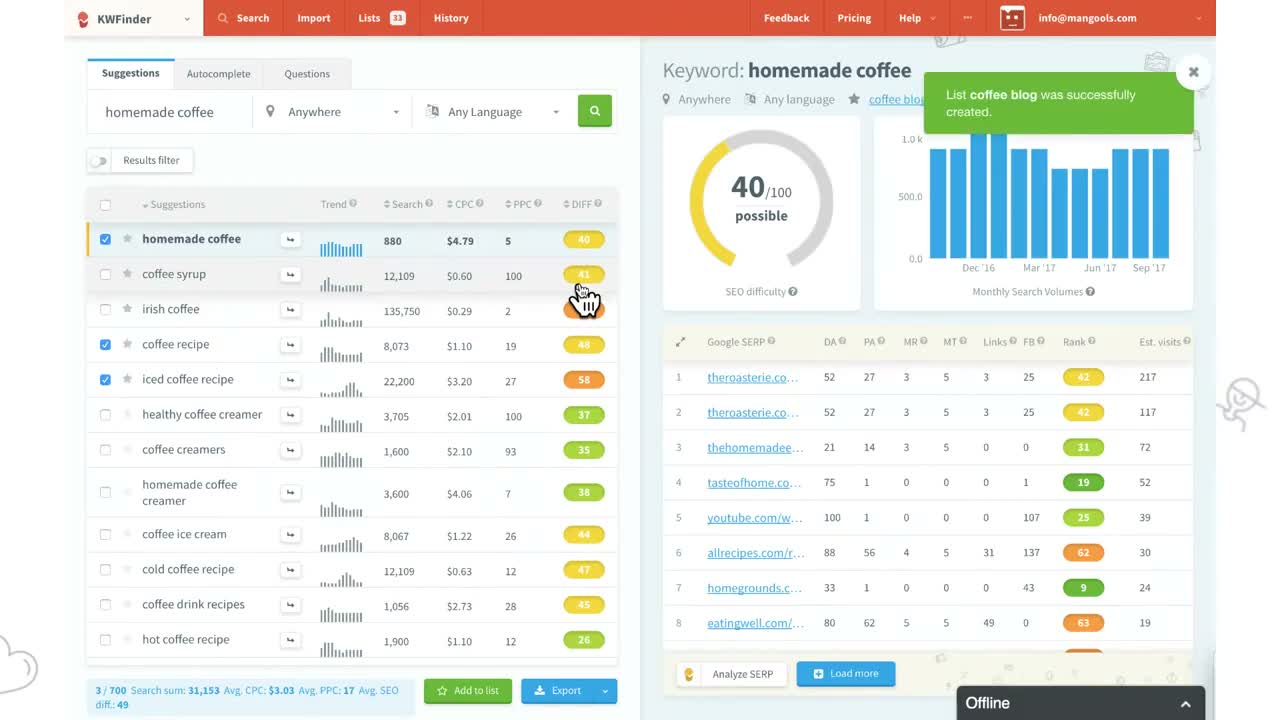This screenshot has height=720, width=1280.
Task: Uncheck the homemade coffee checkbox
Action: [105, 239]
